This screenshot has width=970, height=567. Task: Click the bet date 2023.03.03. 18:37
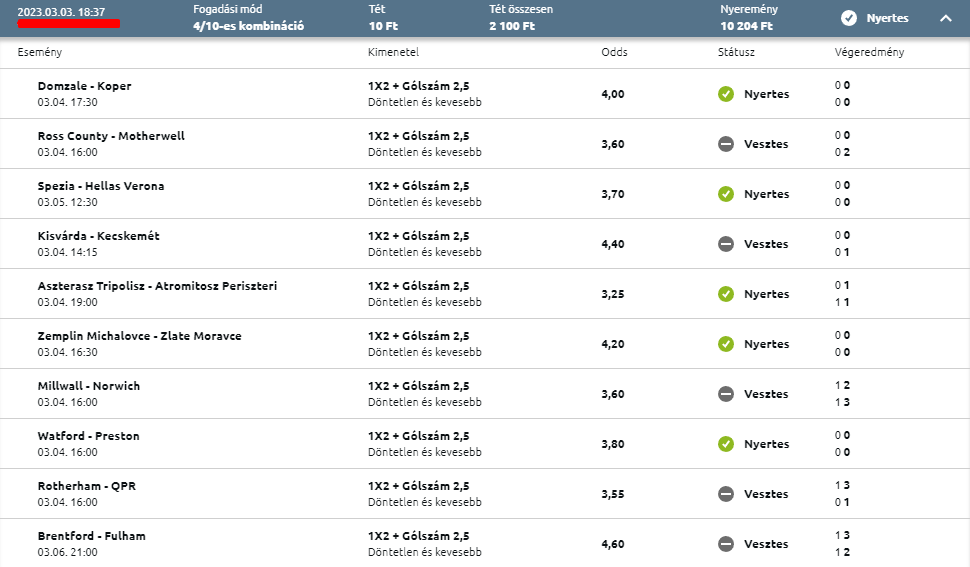pos(61,12)
